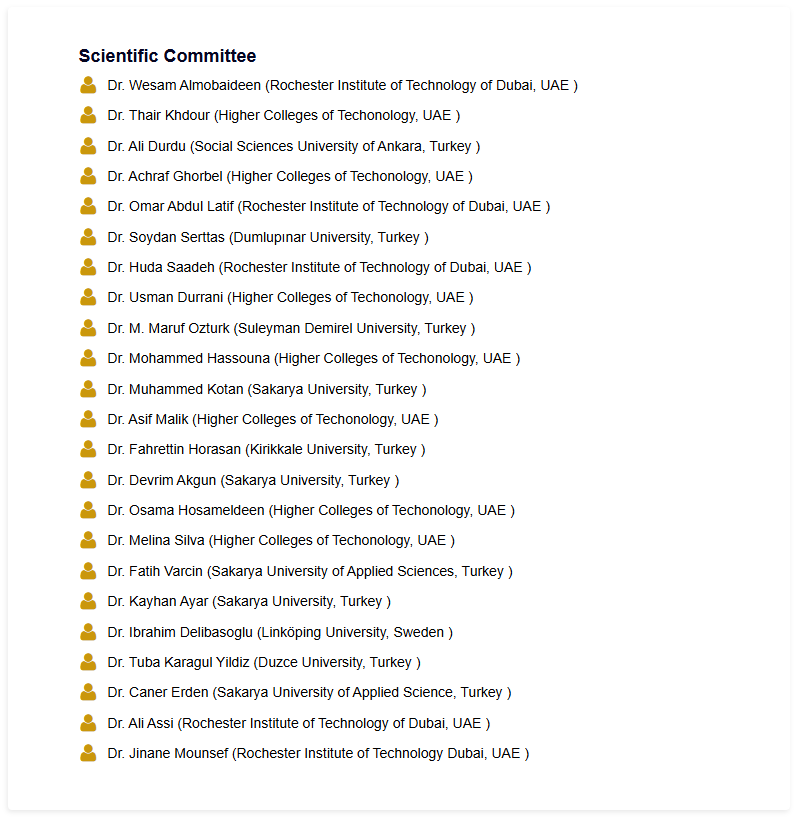Click Dr. Tuba Karagul Yildiz's entry
Viewport: 802px width, 818px height.
pyautogui.click(x=264, y=662)
